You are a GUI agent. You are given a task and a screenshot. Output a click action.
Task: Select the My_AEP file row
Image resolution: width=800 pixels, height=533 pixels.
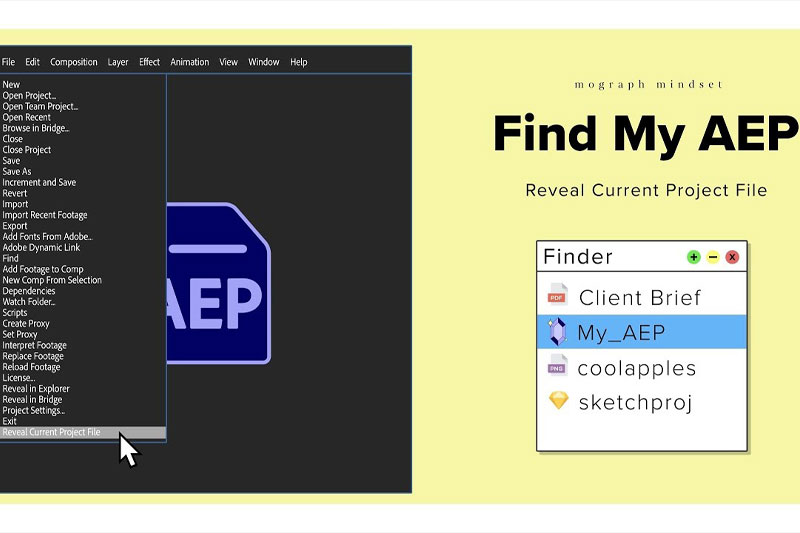[x=642, y=332]
